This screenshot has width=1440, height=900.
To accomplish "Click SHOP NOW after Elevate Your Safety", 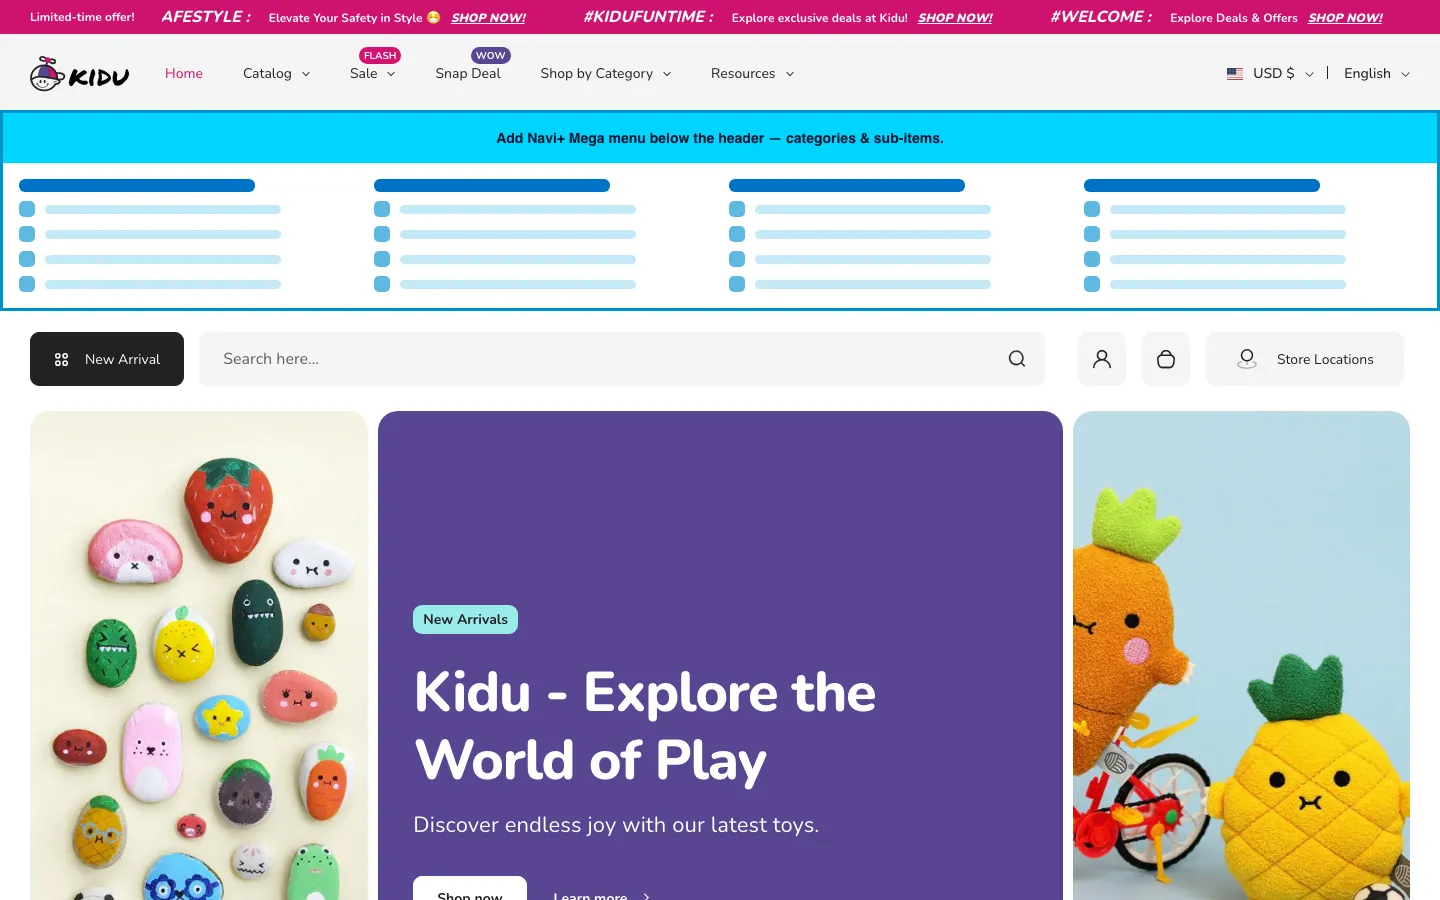I will point(488,18).
